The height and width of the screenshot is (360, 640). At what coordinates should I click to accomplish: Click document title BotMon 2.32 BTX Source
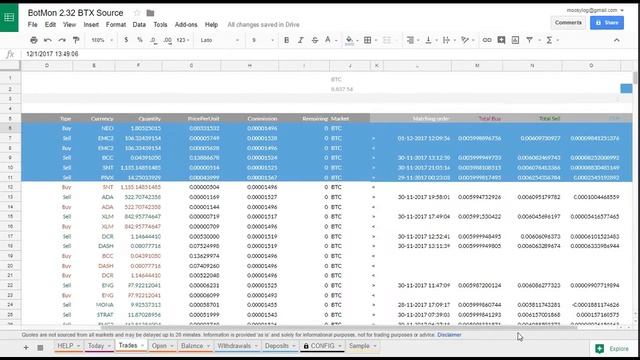75,13
